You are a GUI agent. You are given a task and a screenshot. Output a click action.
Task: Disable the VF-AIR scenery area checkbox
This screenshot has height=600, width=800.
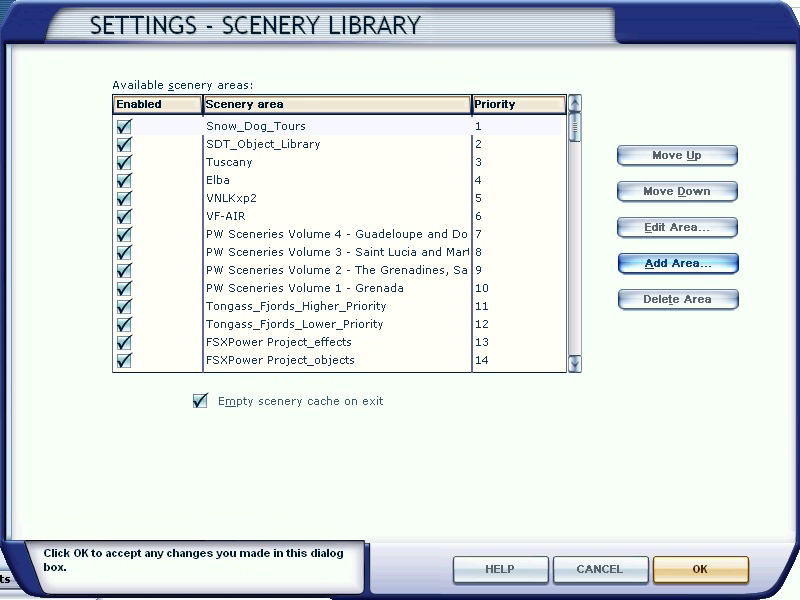click(x=125, y=217)
